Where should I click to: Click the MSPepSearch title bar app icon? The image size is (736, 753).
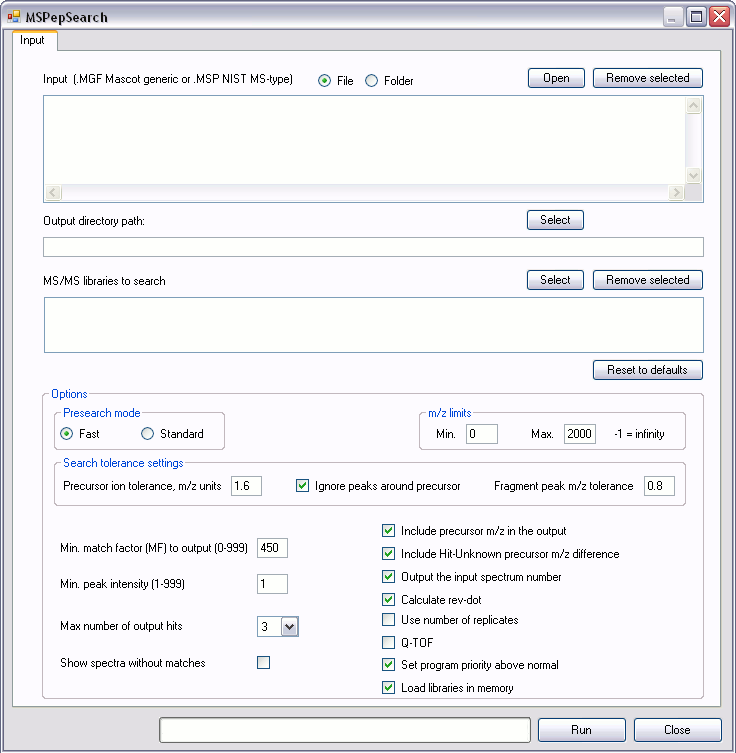[14, 17]
